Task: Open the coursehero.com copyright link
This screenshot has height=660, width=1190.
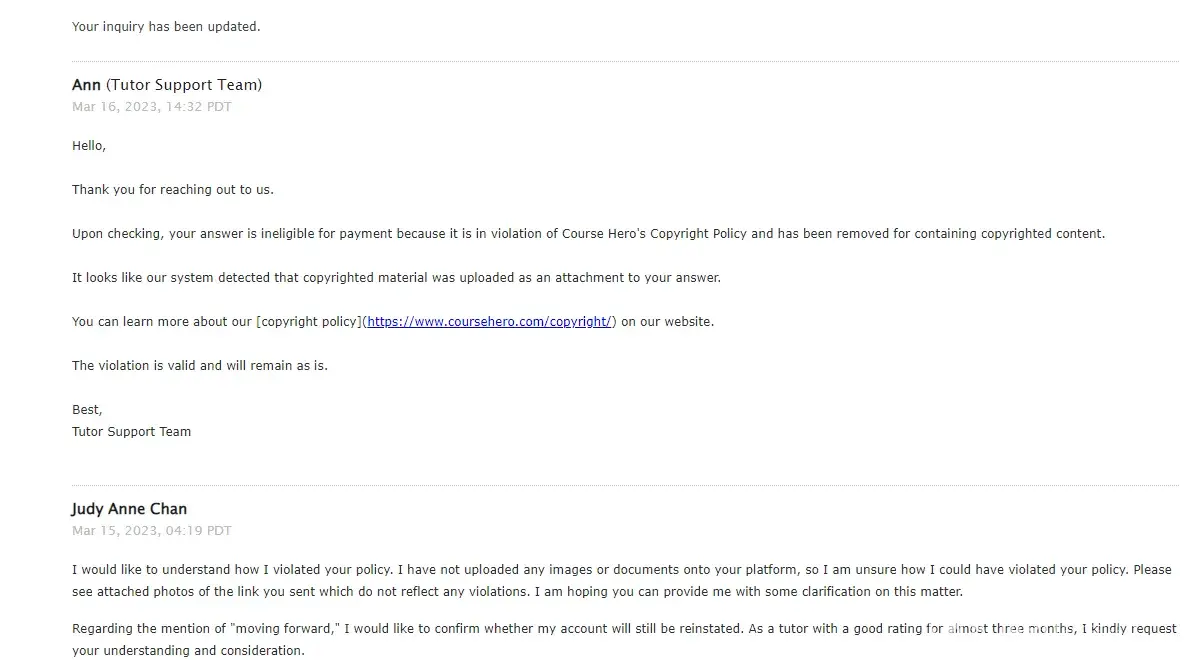Action: pyautogui.click(x=489, y=322)
